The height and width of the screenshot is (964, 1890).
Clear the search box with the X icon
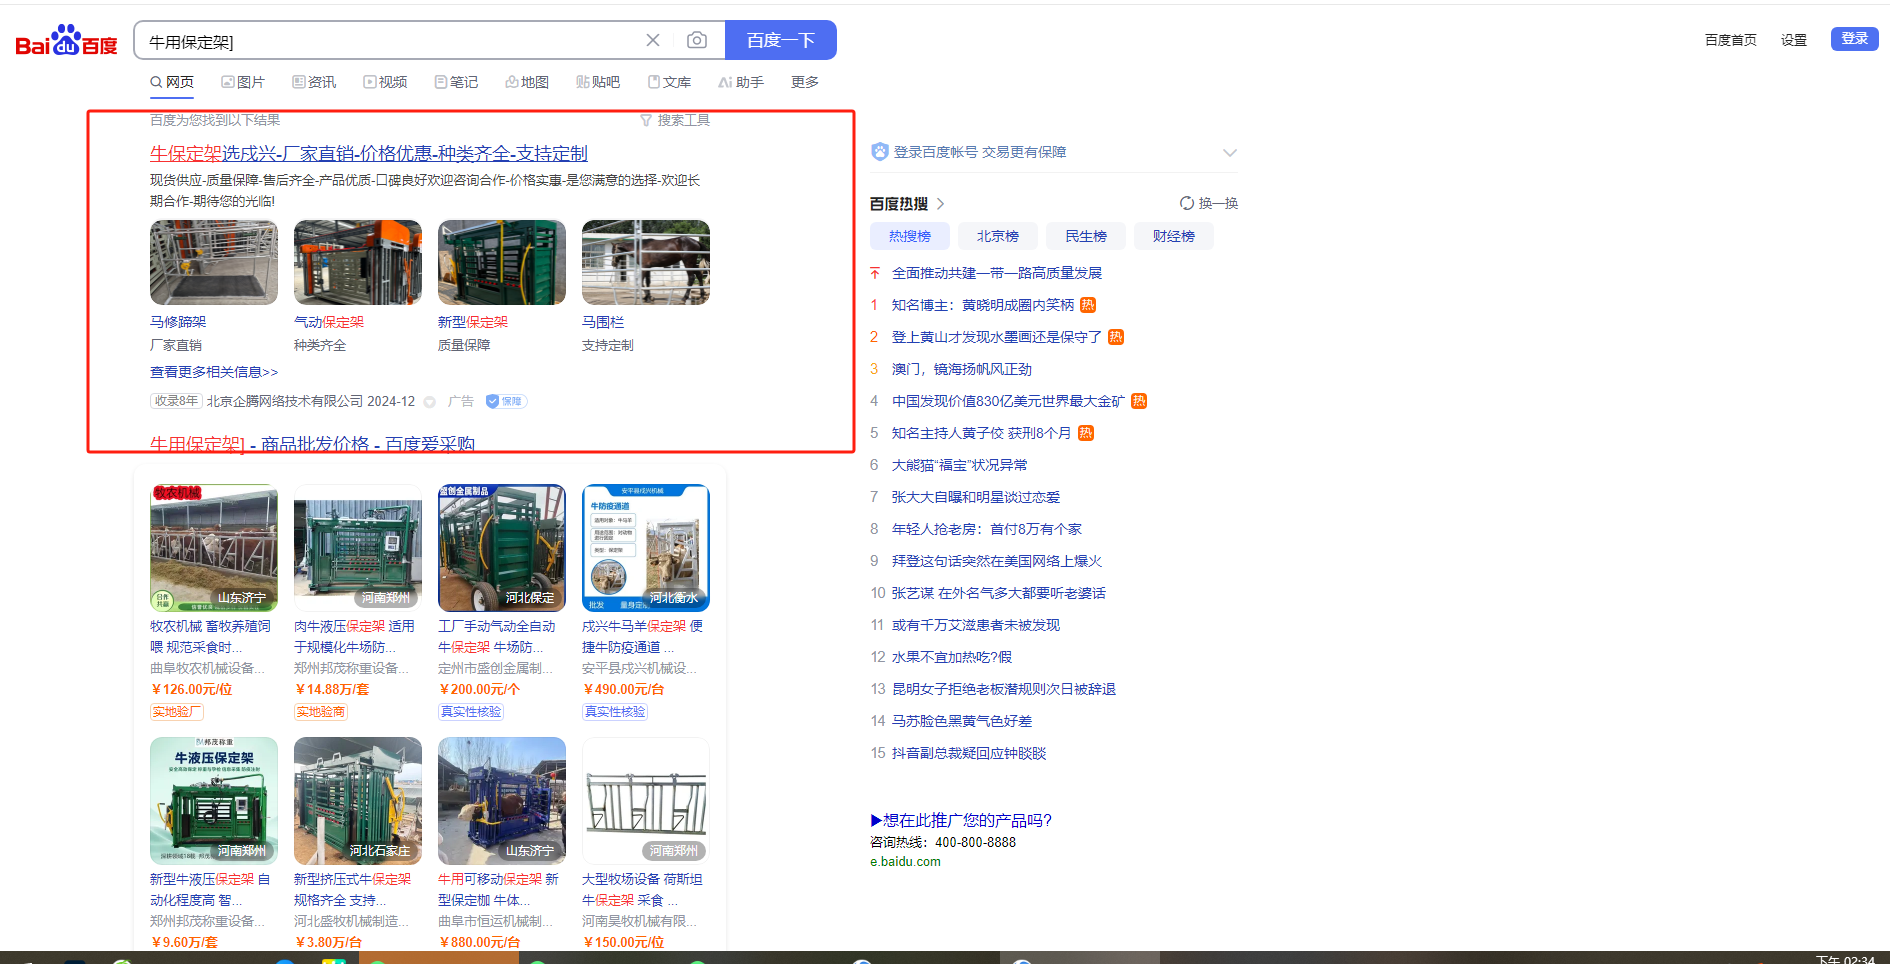tap(653, 40)
